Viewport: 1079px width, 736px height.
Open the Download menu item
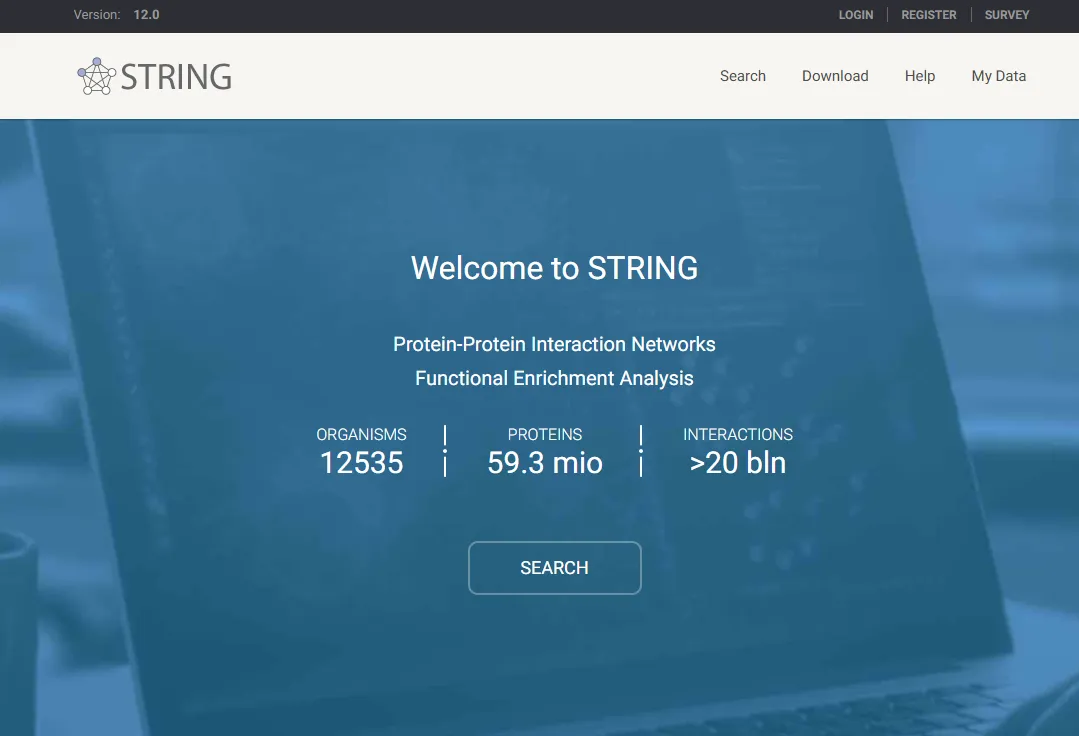[834, 76]
